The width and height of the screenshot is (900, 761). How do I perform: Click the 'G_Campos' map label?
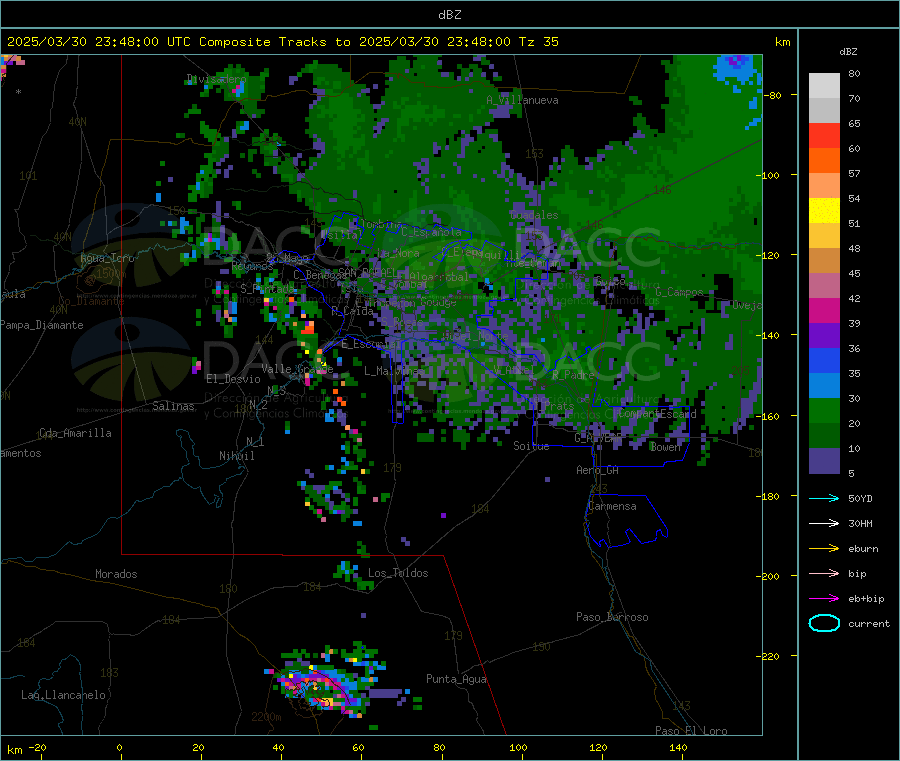pyautogui.click(x=679, y=292)
